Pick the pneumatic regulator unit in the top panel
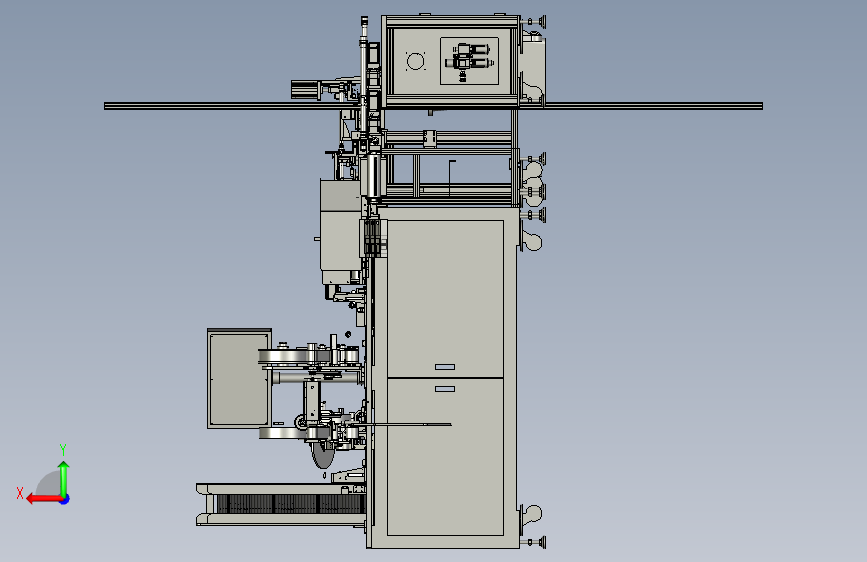 point(469,61)
